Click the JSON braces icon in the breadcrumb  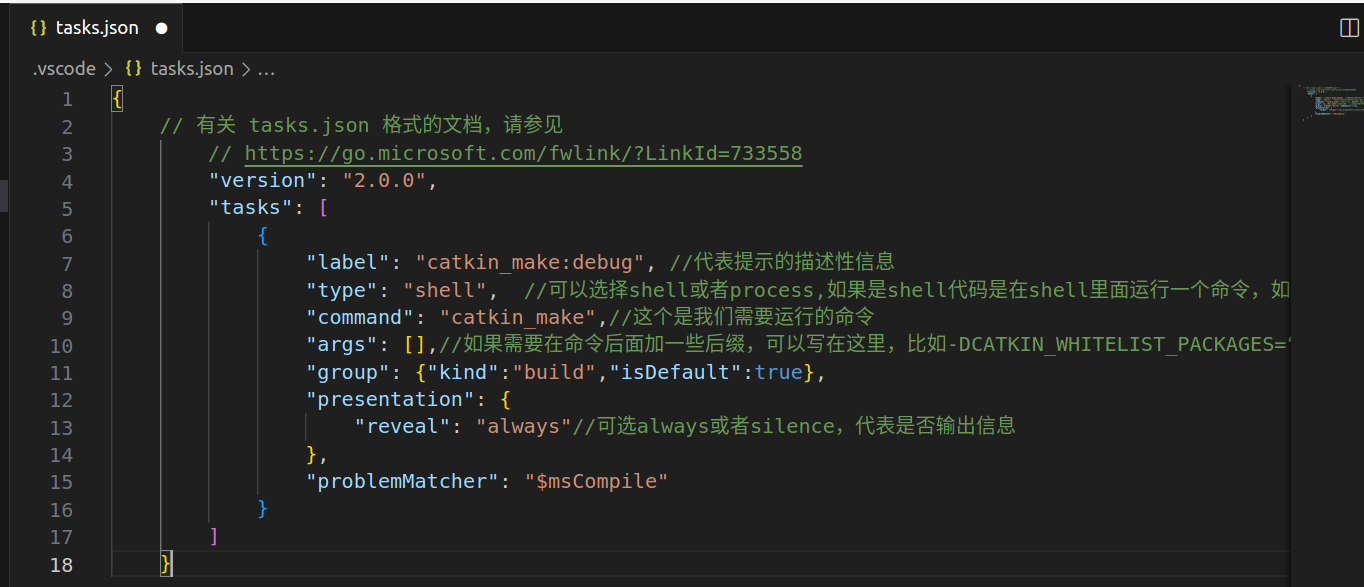pyautogui.click(x=134, y=69)
